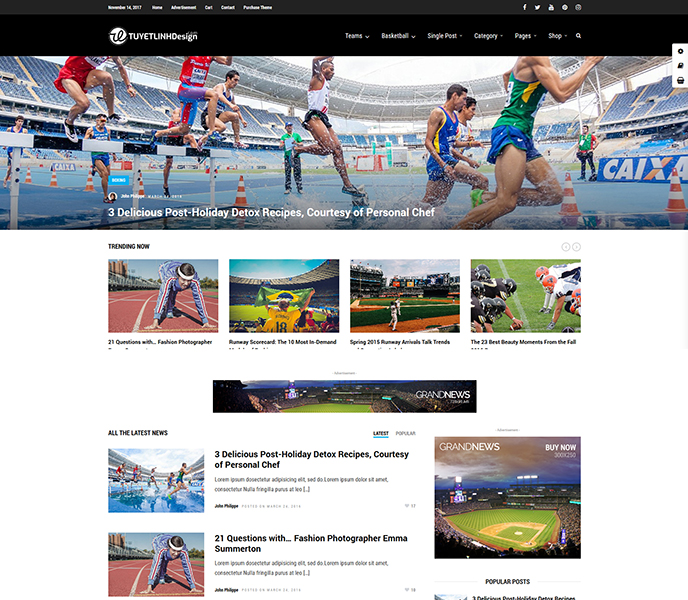Switch to the Popular news tab

405,434
